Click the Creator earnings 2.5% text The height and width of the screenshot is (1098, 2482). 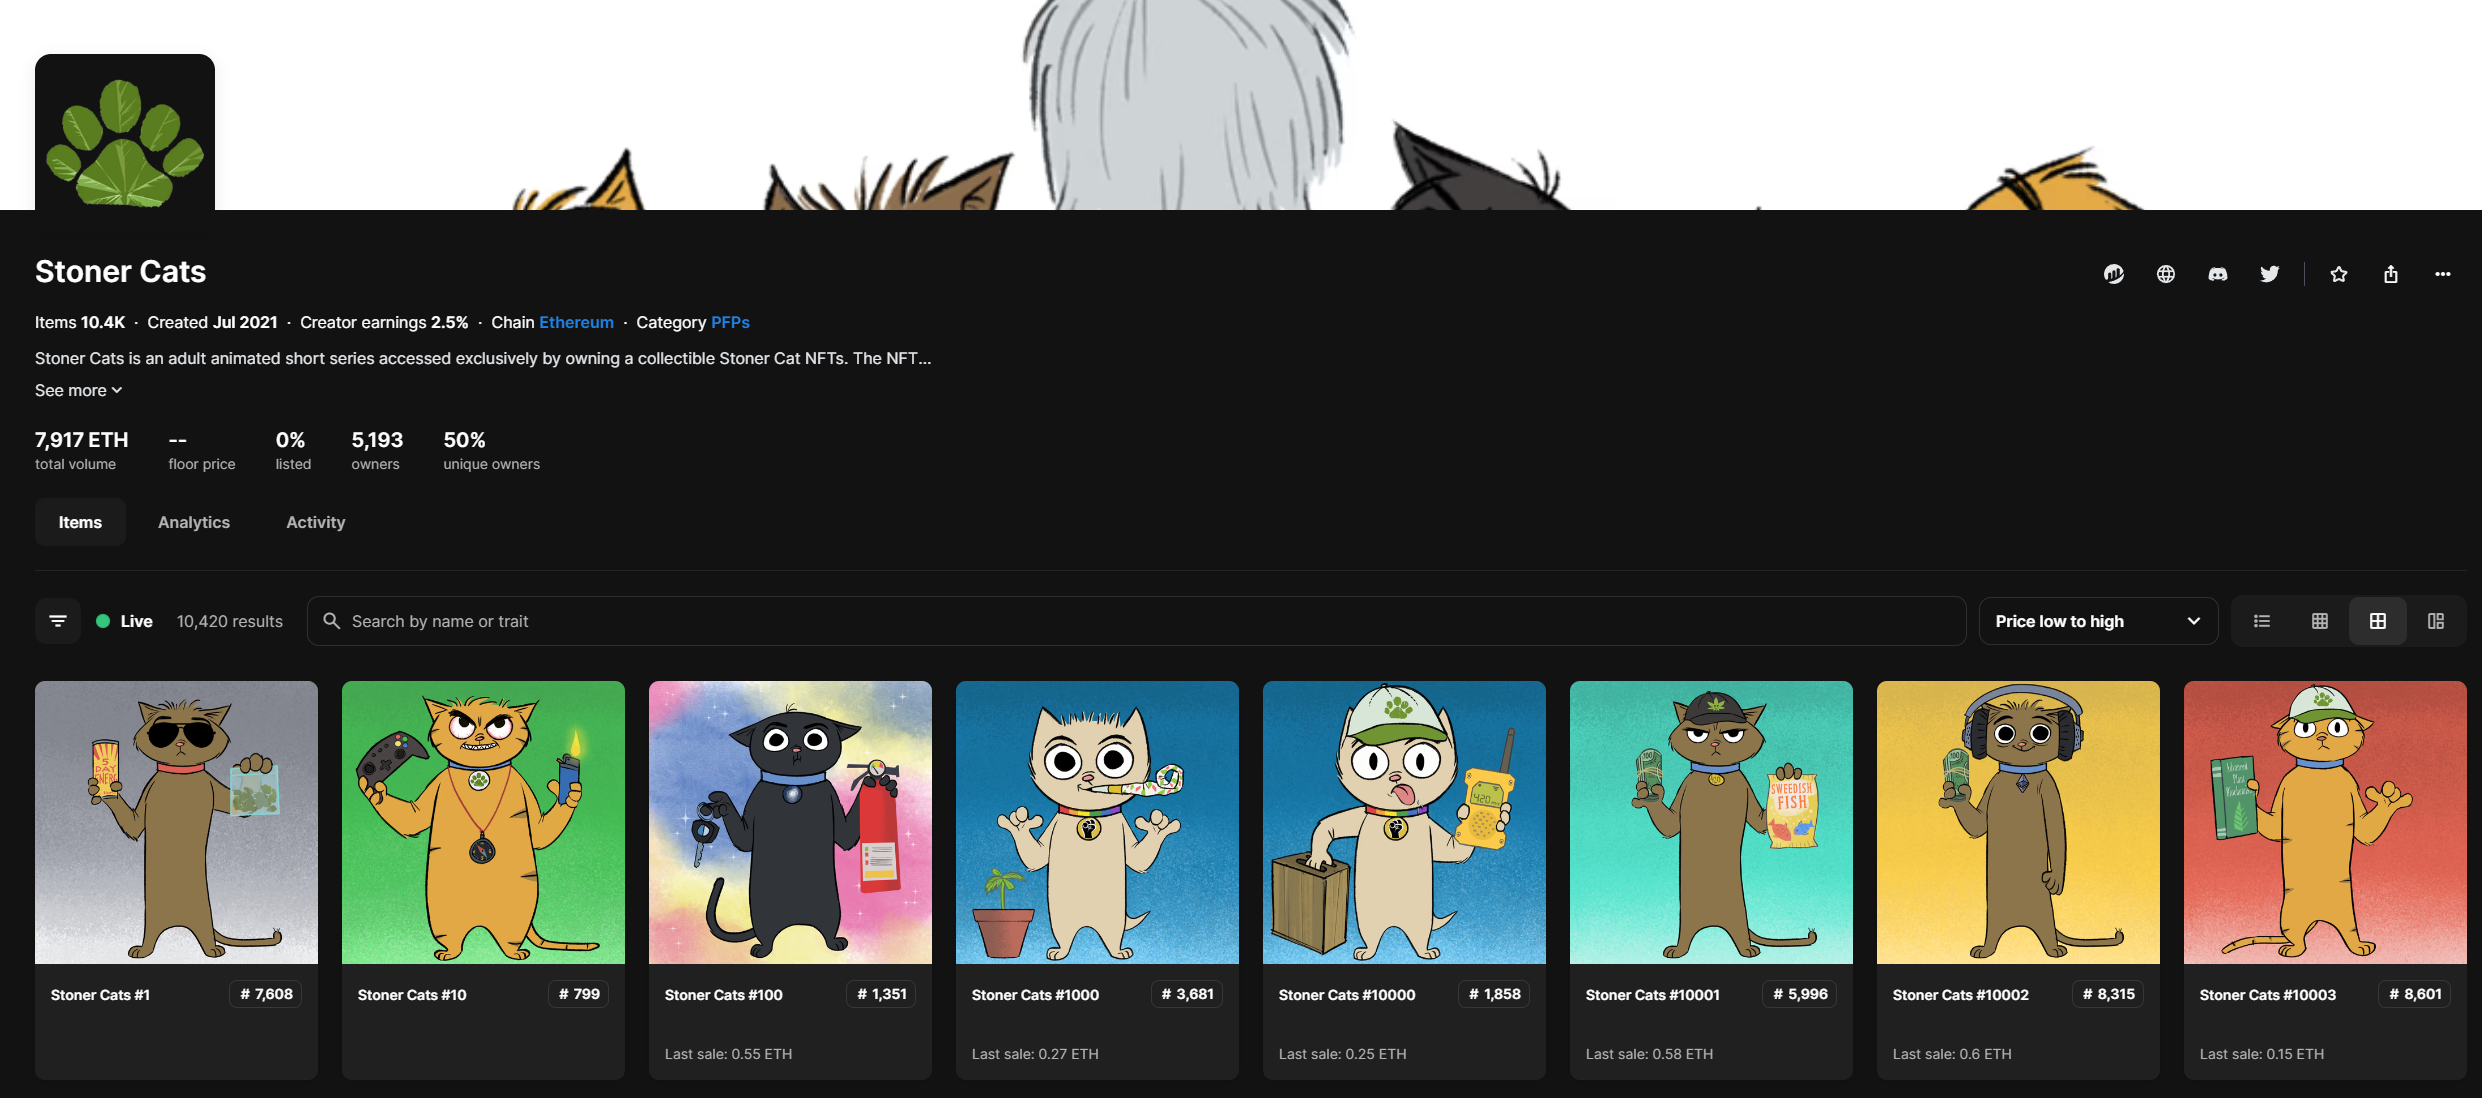(384, 322)
